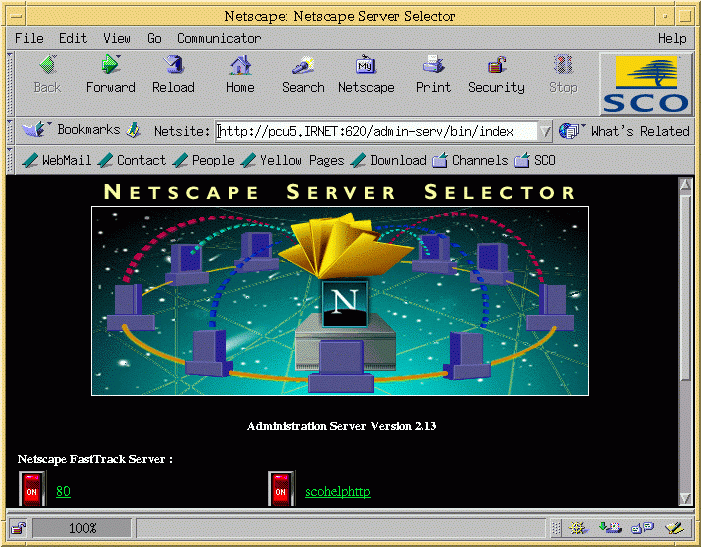The image size is (701, 547).
Task: Click the page location bookmark icon next to Netsite
Action: pyautogui.click(x=133, y=130)
